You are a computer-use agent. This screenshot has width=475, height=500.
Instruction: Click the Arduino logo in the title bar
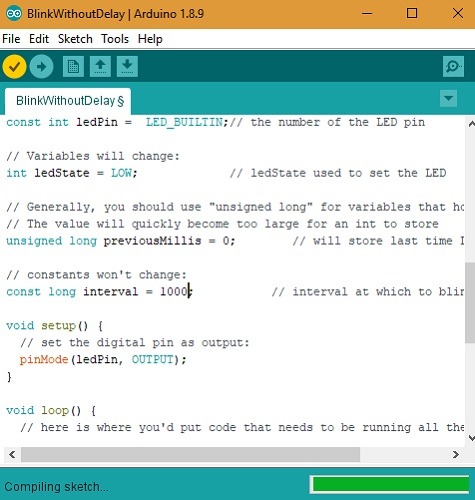(14, 14)
